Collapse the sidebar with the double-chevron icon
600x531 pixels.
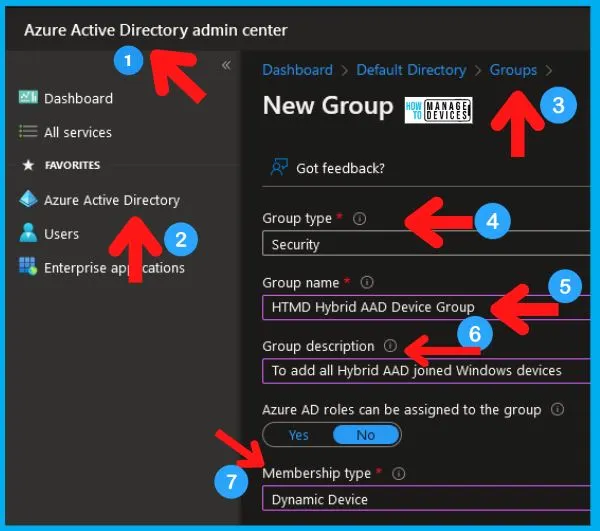(x=226, y=65)
